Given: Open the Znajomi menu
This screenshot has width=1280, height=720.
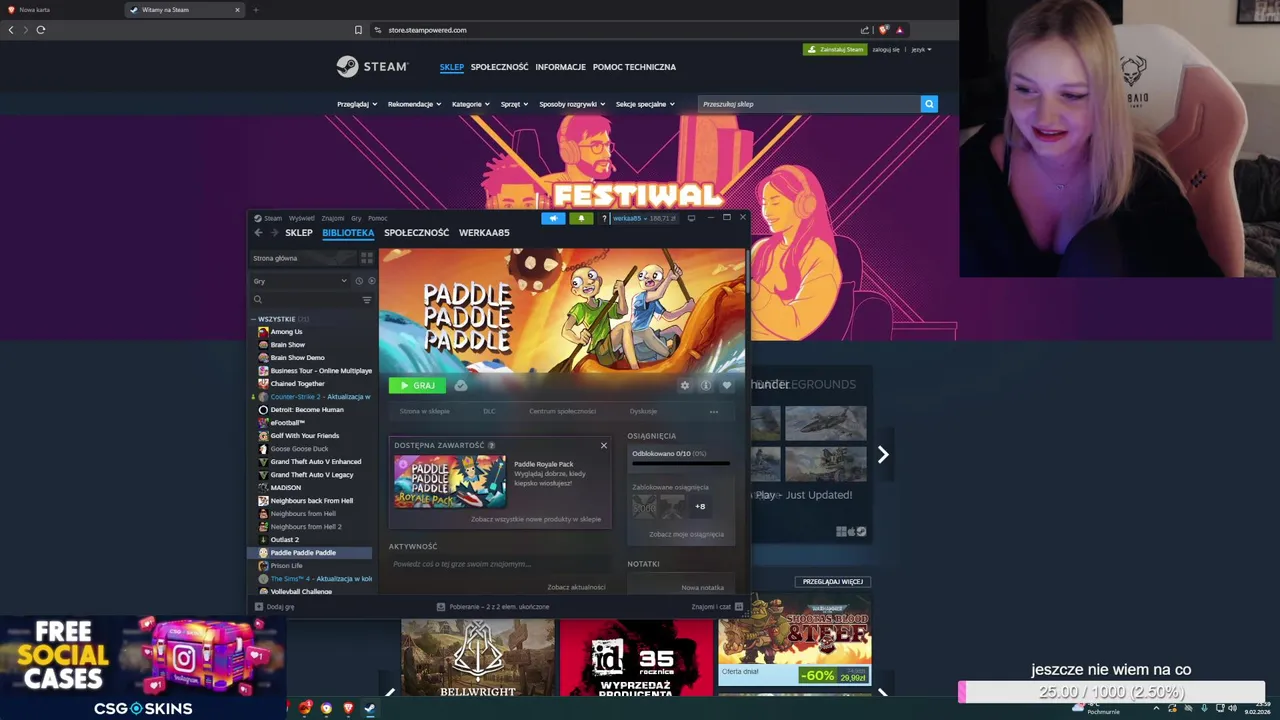Looking at the screenshot, I should coord(333,218).
